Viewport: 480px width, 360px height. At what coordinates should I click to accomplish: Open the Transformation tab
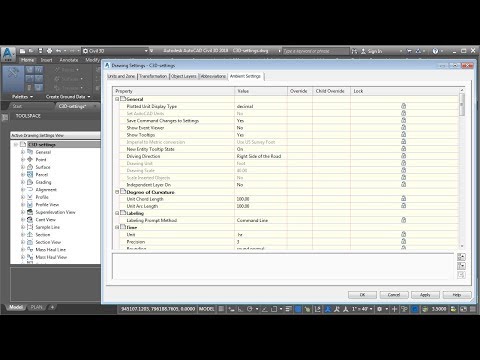153,76
